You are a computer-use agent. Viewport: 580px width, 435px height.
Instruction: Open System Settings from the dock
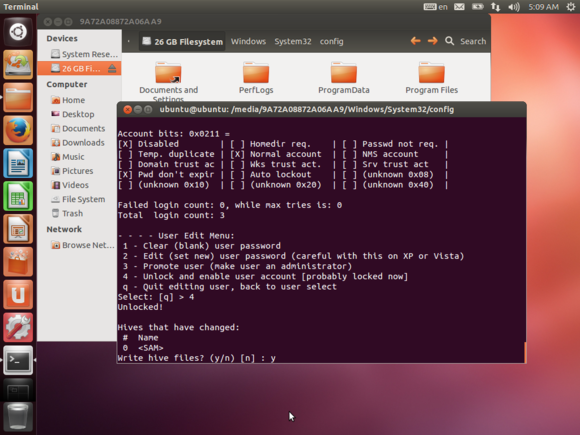(18, 327)
